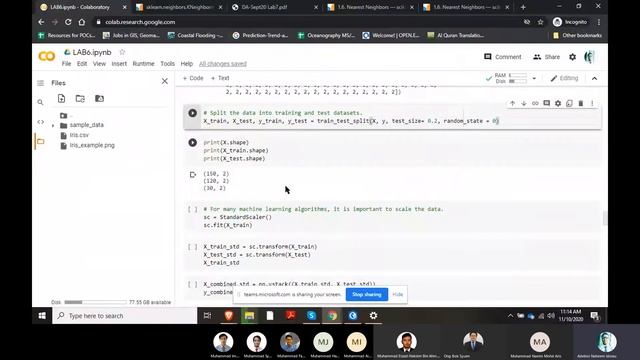Open the Windows Start menu
640x360 pixels.
tap(42, 316)
